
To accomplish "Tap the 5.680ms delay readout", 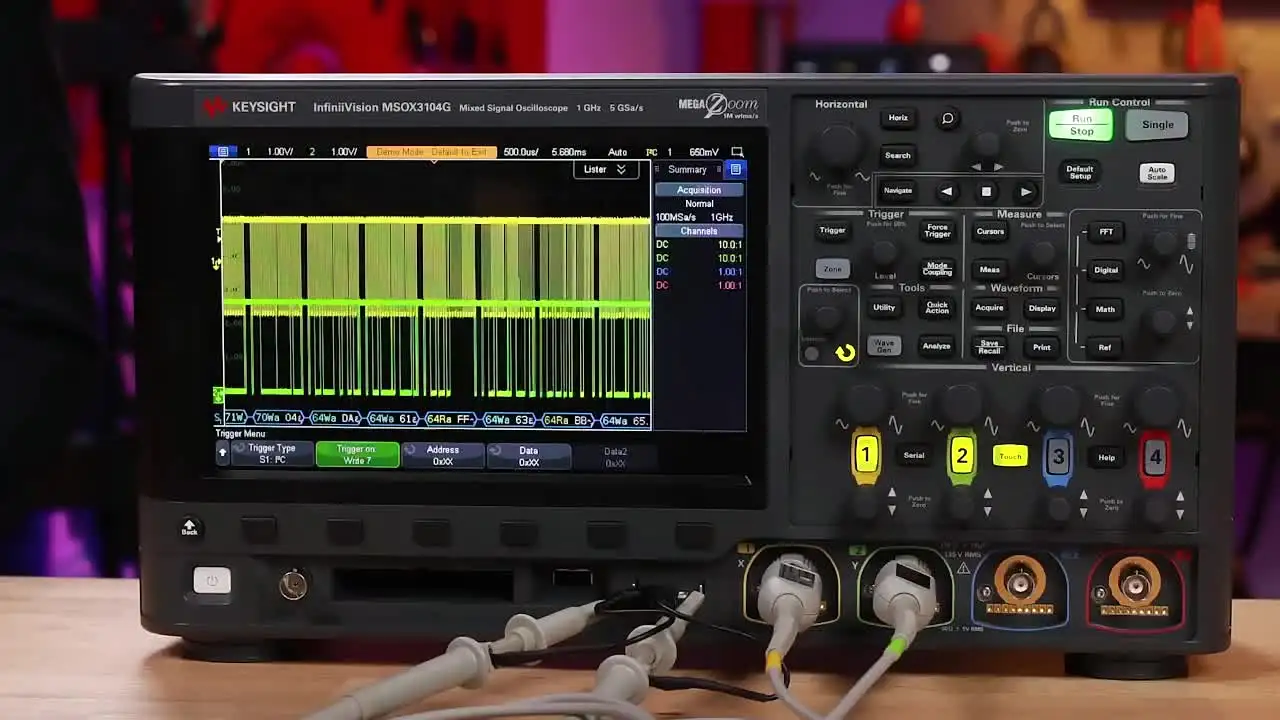I will [x=569, y=152].
